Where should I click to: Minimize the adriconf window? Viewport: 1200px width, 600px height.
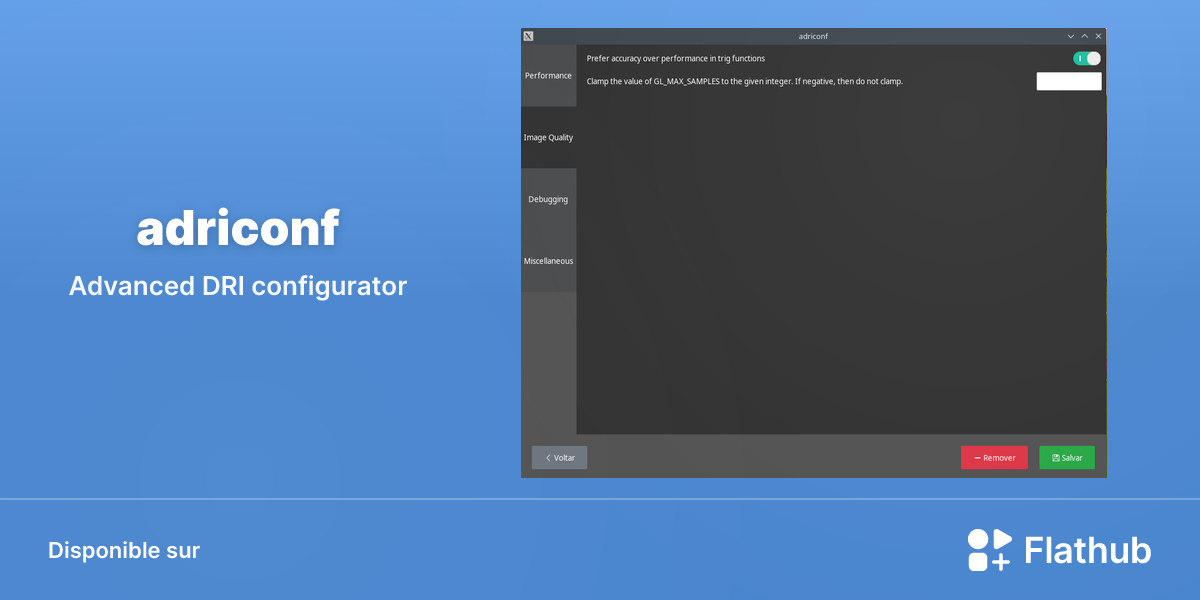coord(1071,36)
